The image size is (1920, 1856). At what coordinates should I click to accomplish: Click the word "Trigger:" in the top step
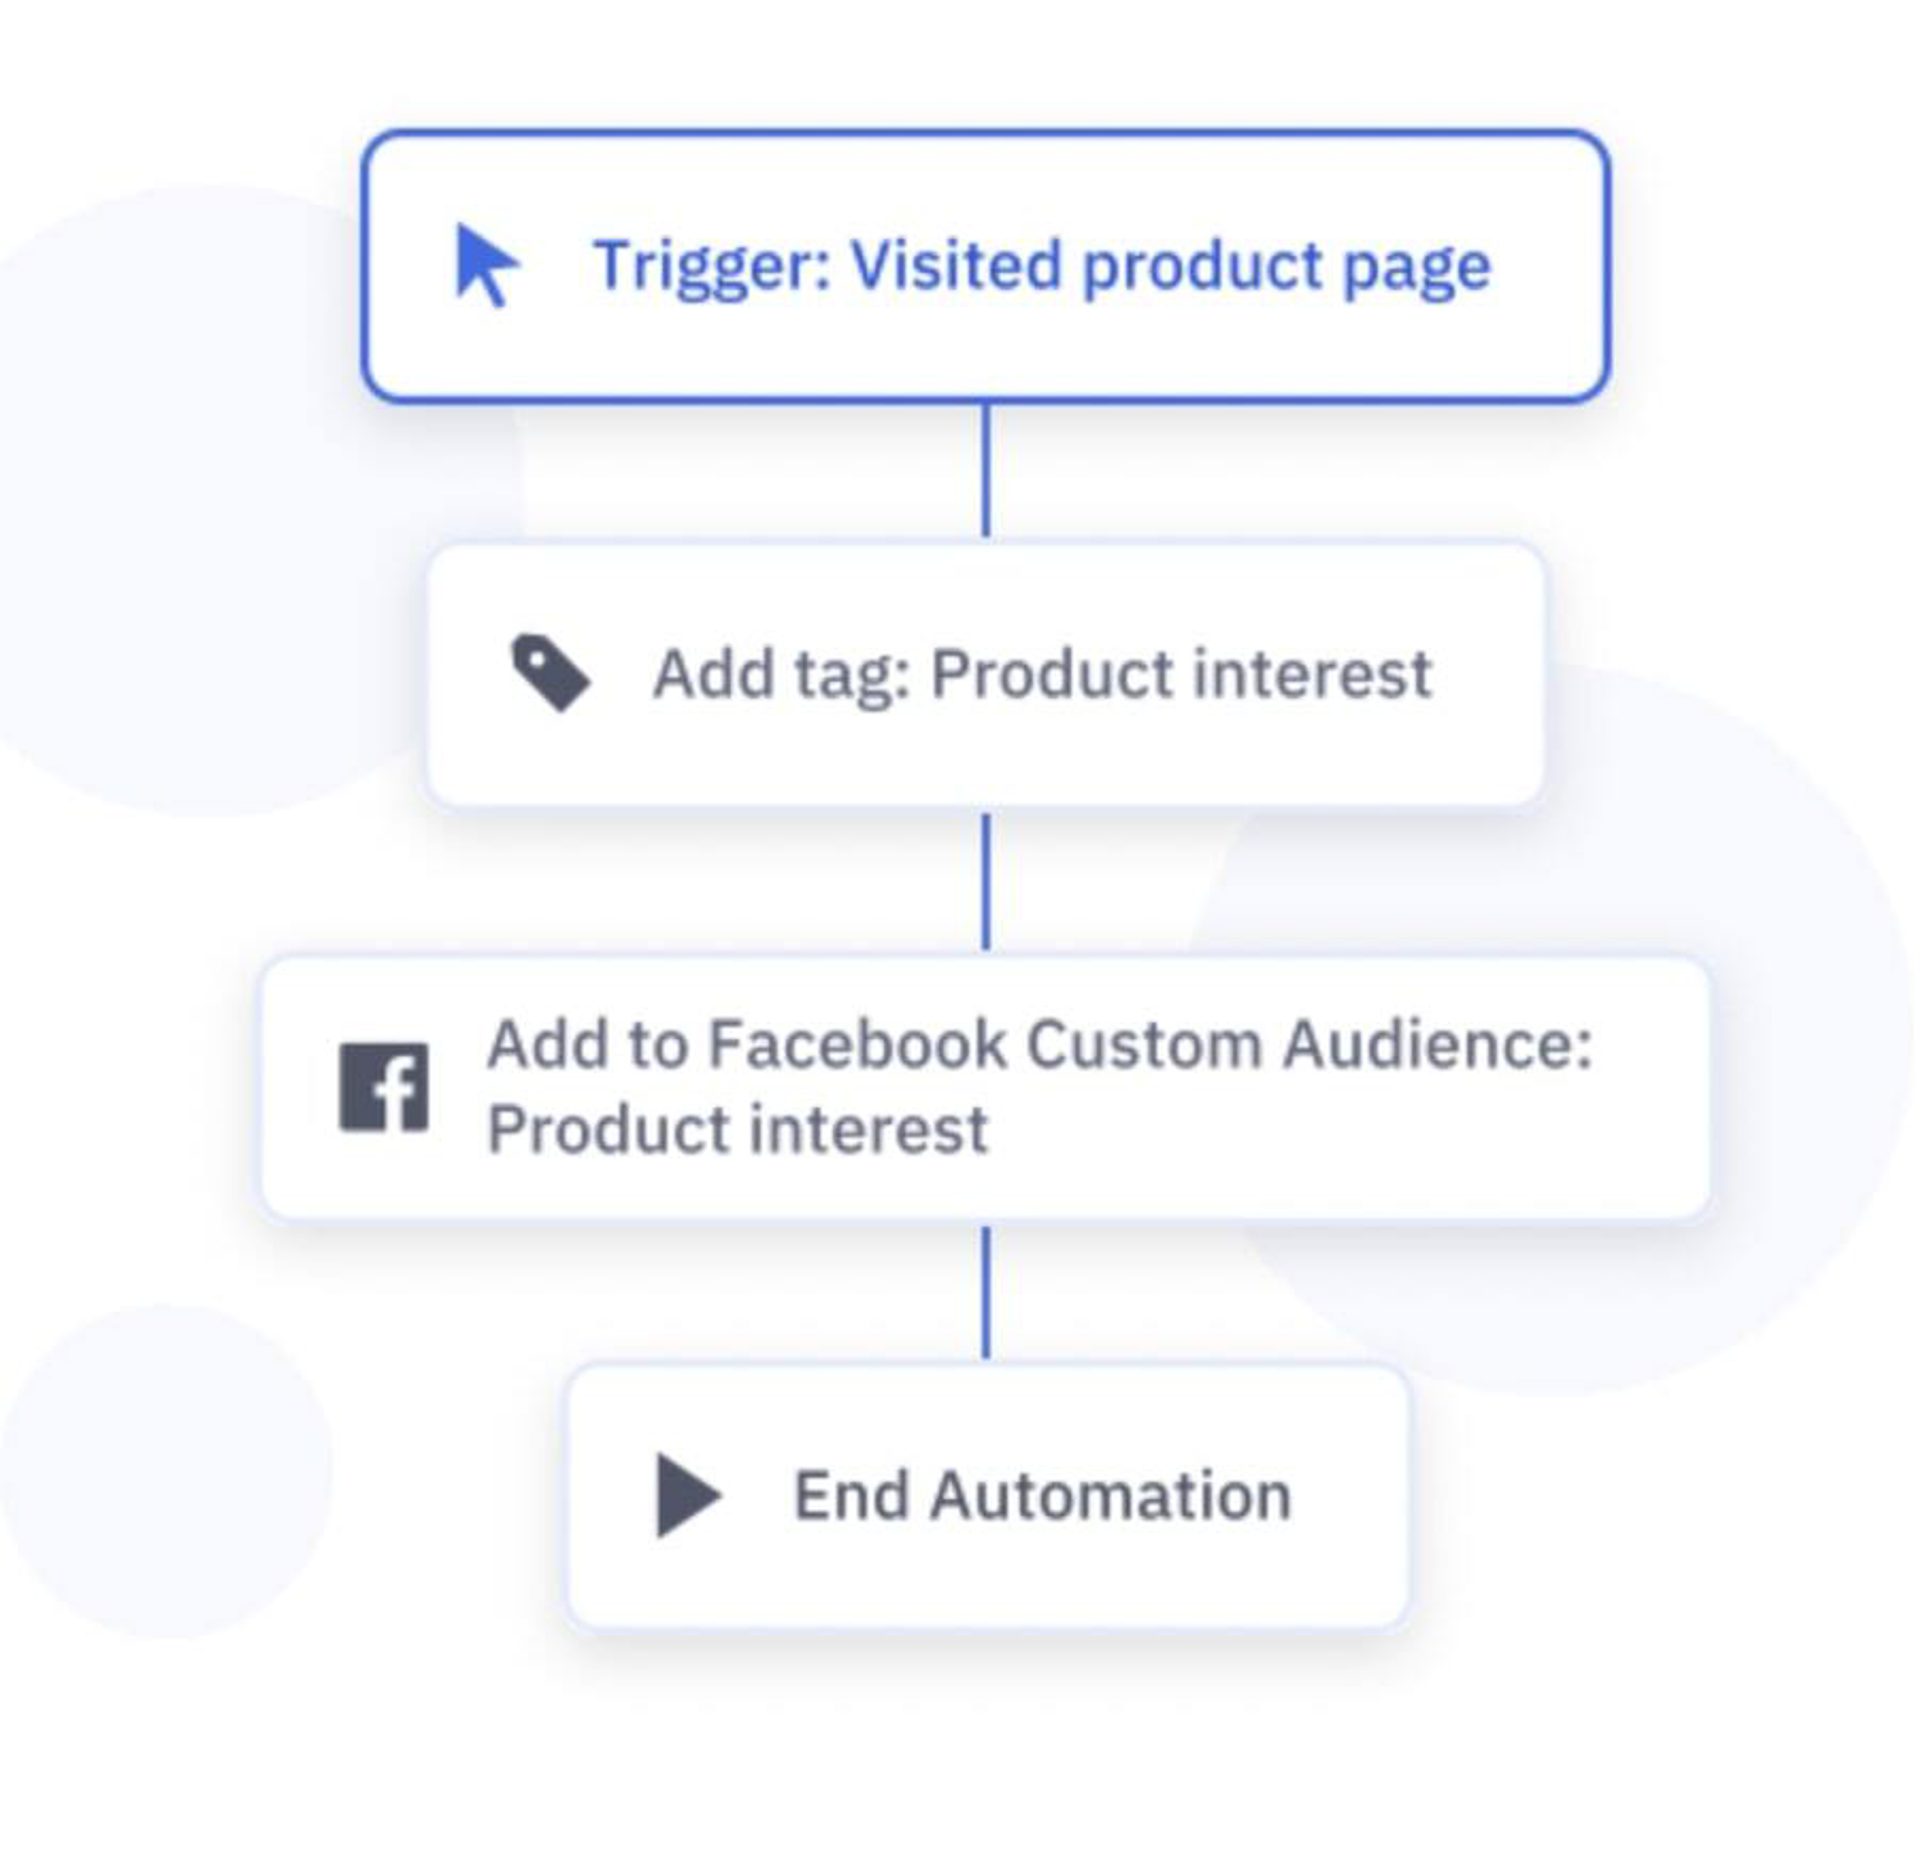pos(712,266)
